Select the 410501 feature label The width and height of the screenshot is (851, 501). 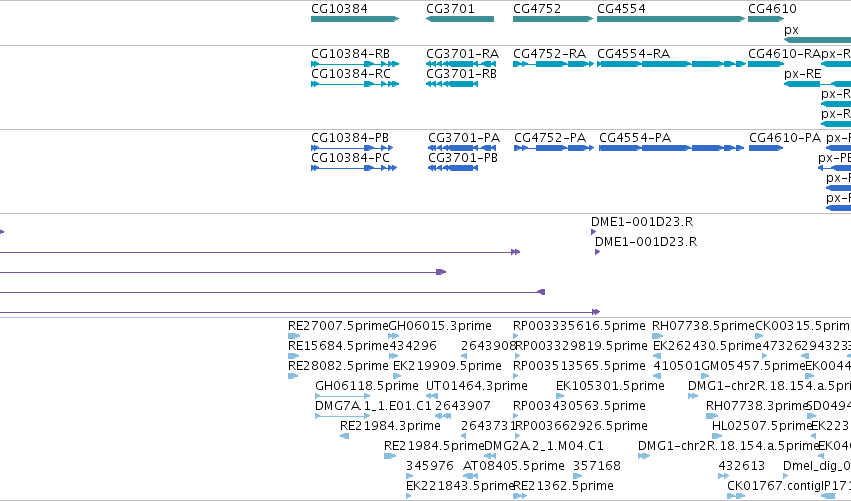point(677,366)
